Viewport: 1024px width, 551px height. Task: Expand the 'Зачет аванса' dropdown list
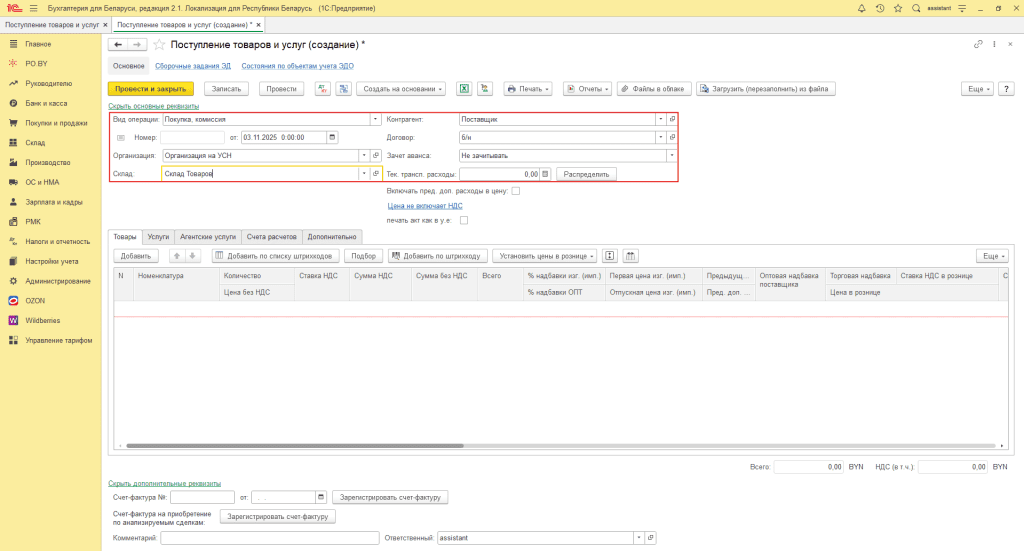[671, 156]
